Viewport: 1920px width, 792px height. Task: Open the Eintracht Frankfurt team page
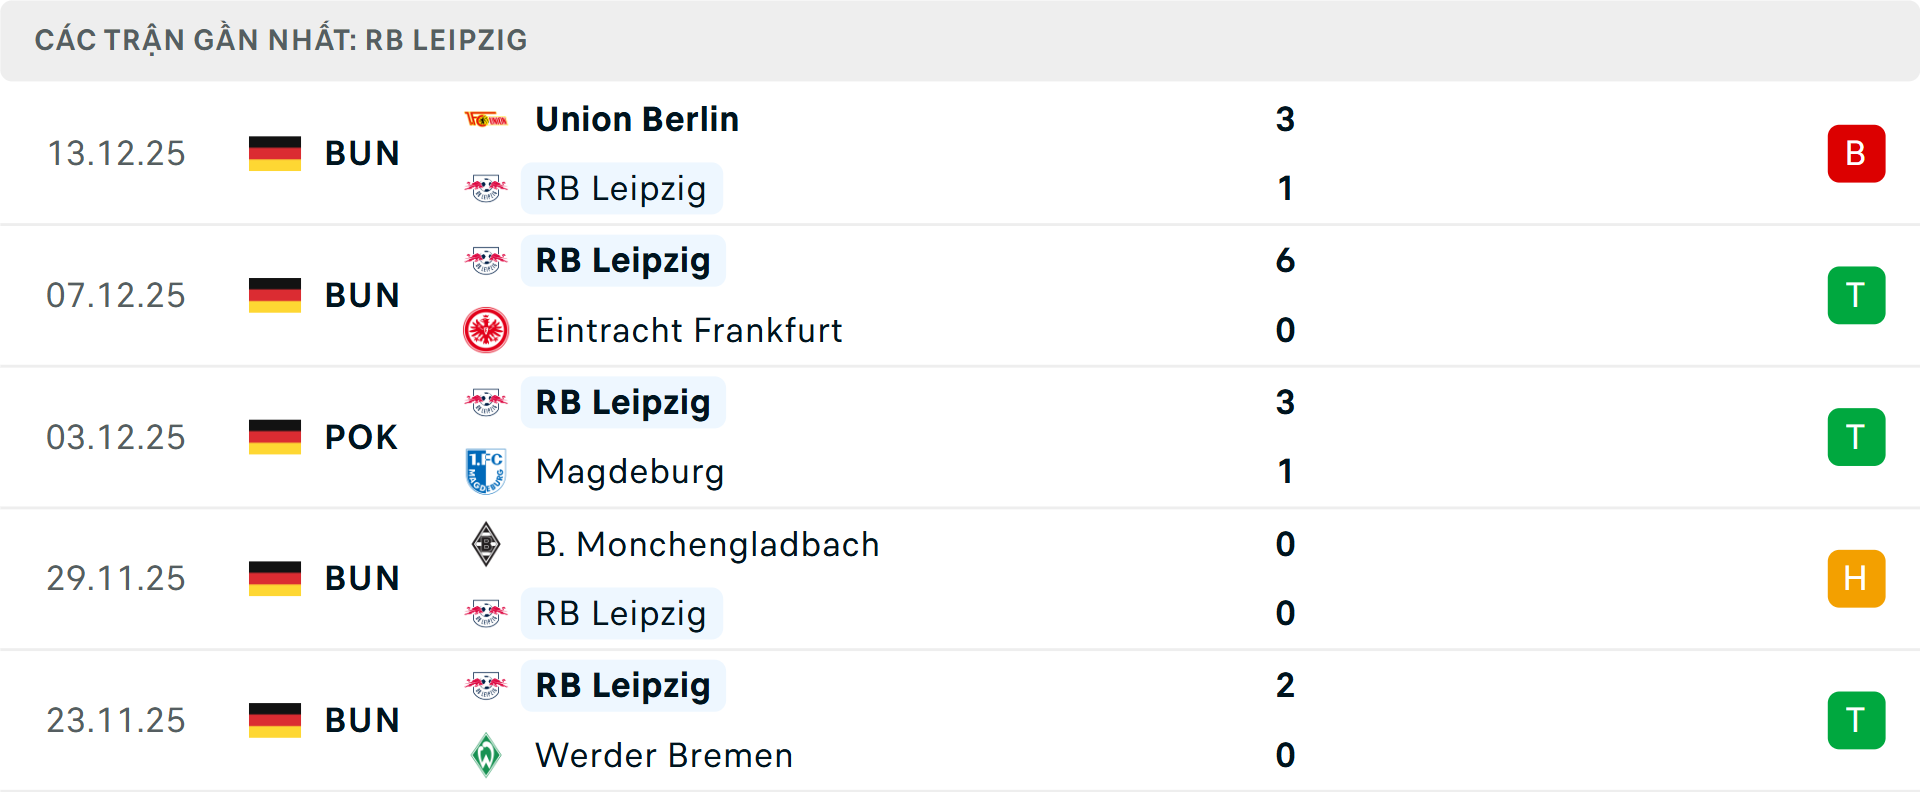click(x=689, y=330)
